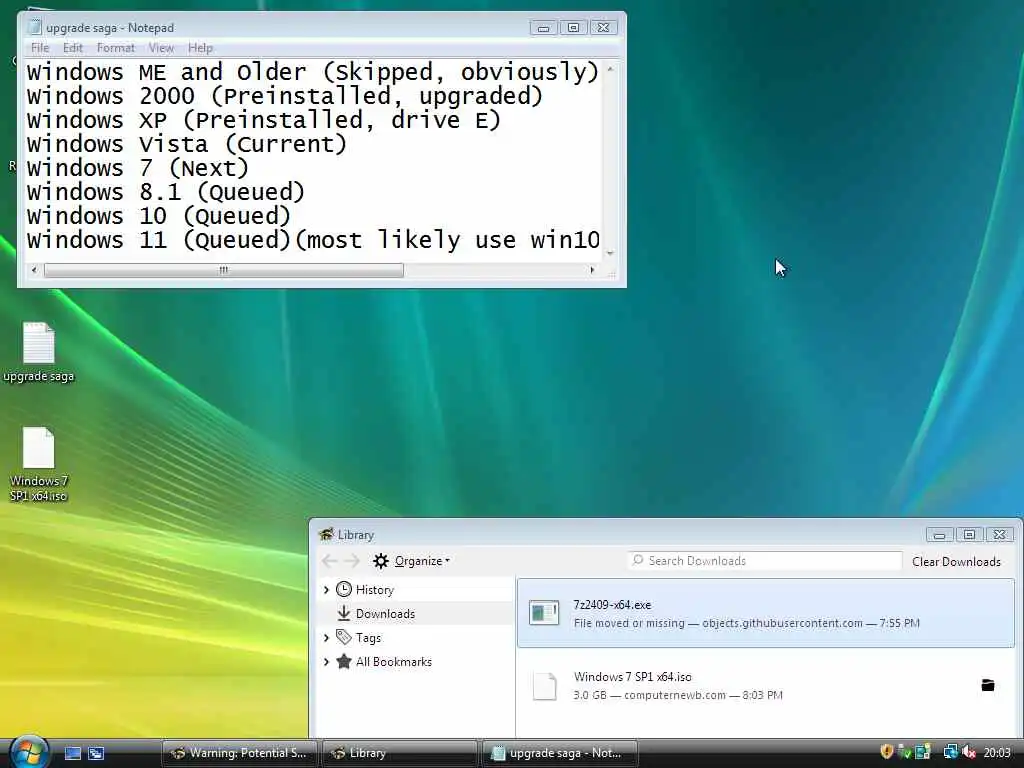This screenshot has width=1024, height=768.
Task: Open the View menu in Notepad
Action: pos(161,48)
